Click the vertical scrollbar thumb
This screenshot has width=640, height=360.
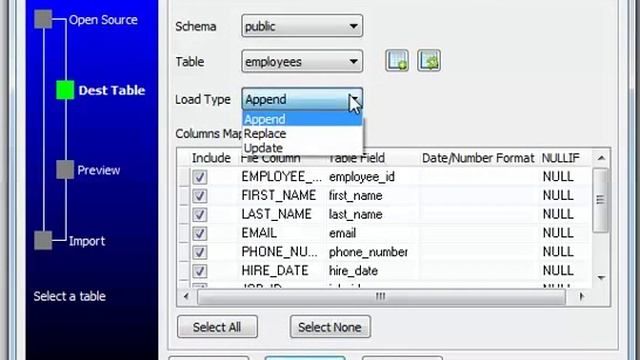[600, 200]
